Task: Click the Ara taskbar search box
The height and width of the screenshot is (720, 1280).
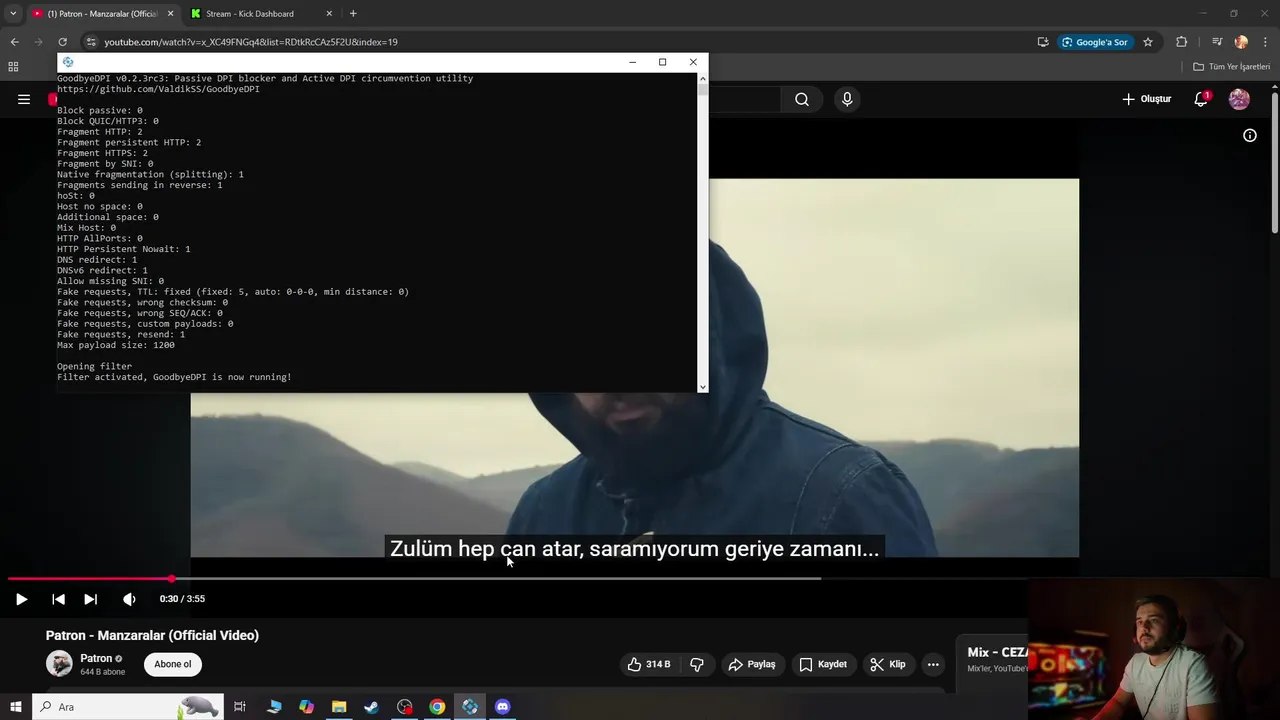Action: point(127,707)
